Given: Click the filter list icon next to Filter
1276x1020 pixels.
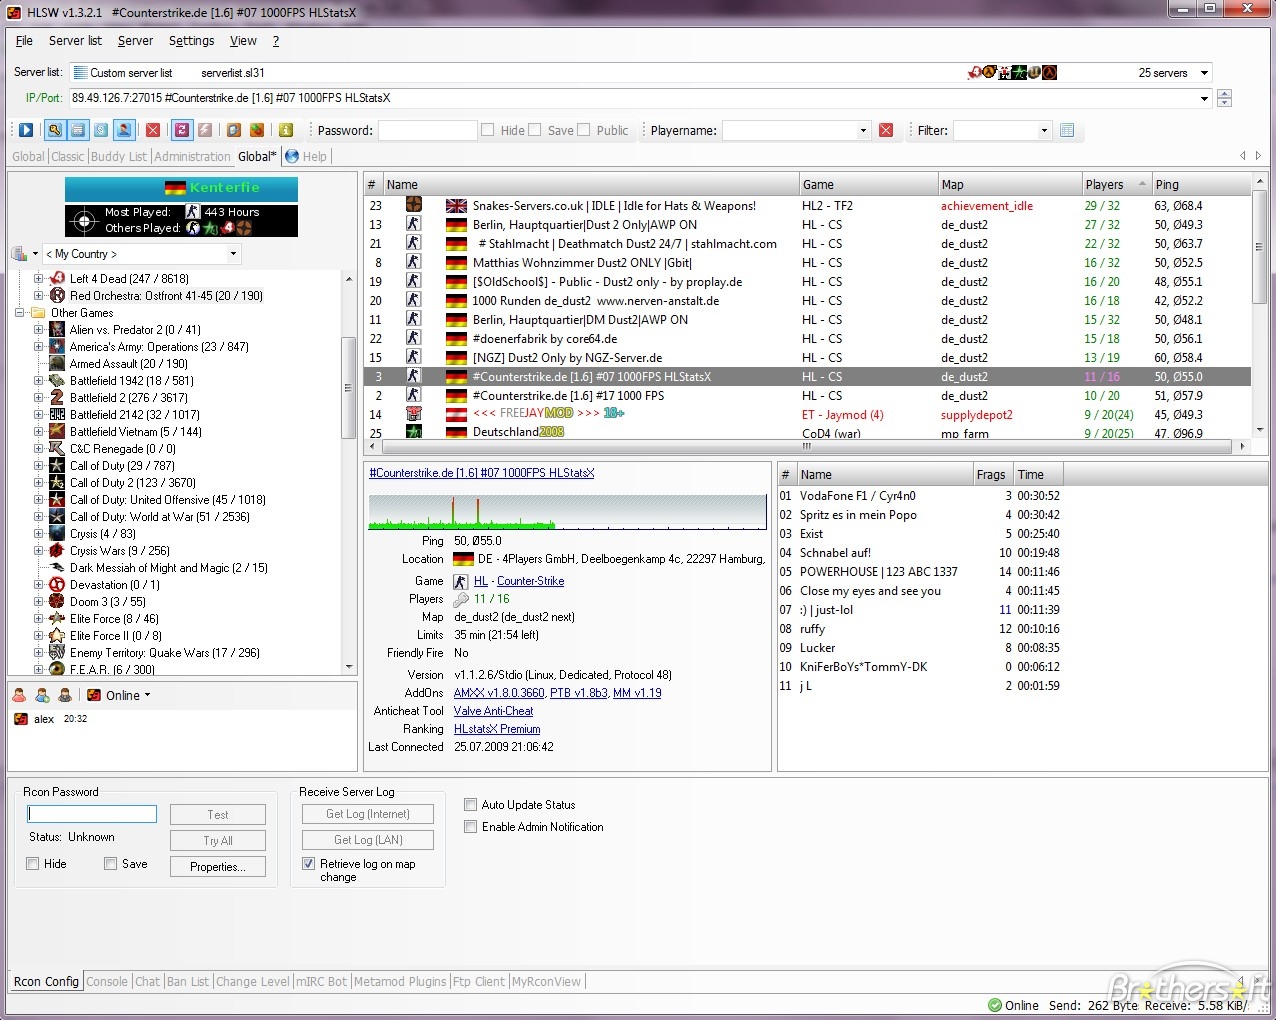Looking at the screenshot, I should pos(1067,130).
